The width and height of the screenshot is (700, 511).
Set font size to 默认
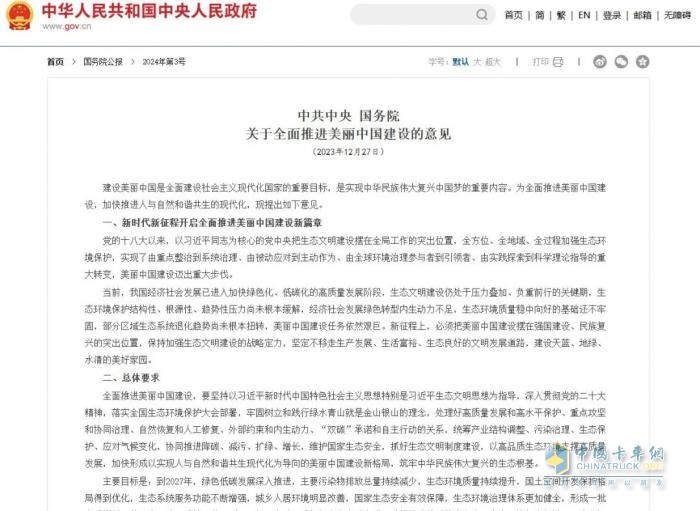click(x=461, y=62)
